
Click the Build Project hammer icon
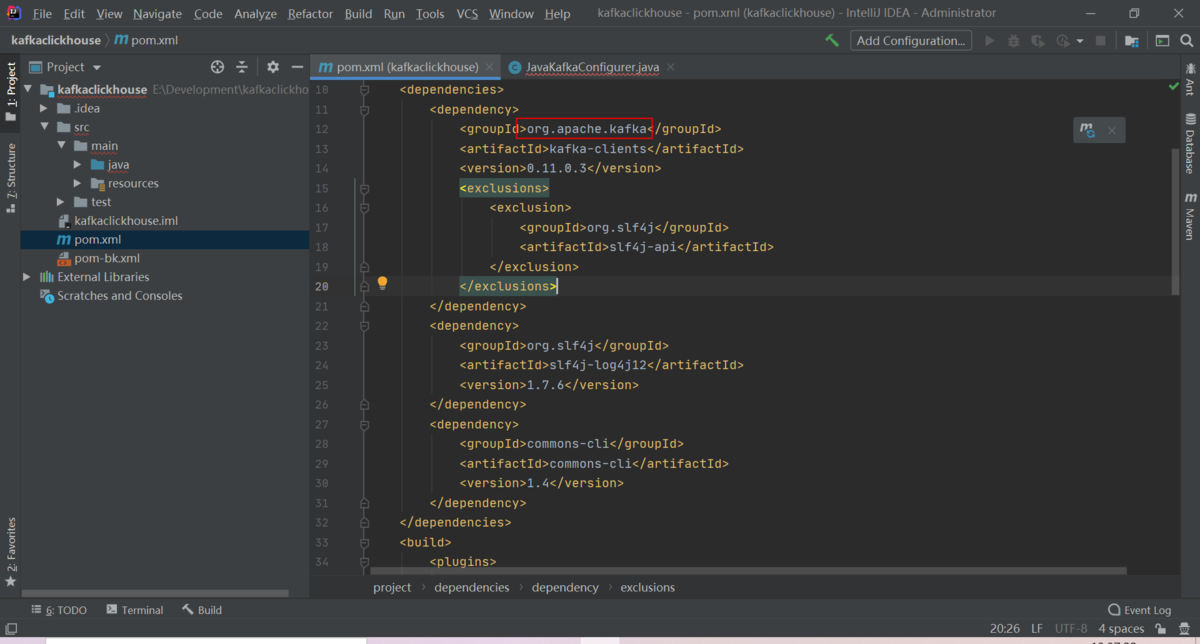tap(832, 41)
